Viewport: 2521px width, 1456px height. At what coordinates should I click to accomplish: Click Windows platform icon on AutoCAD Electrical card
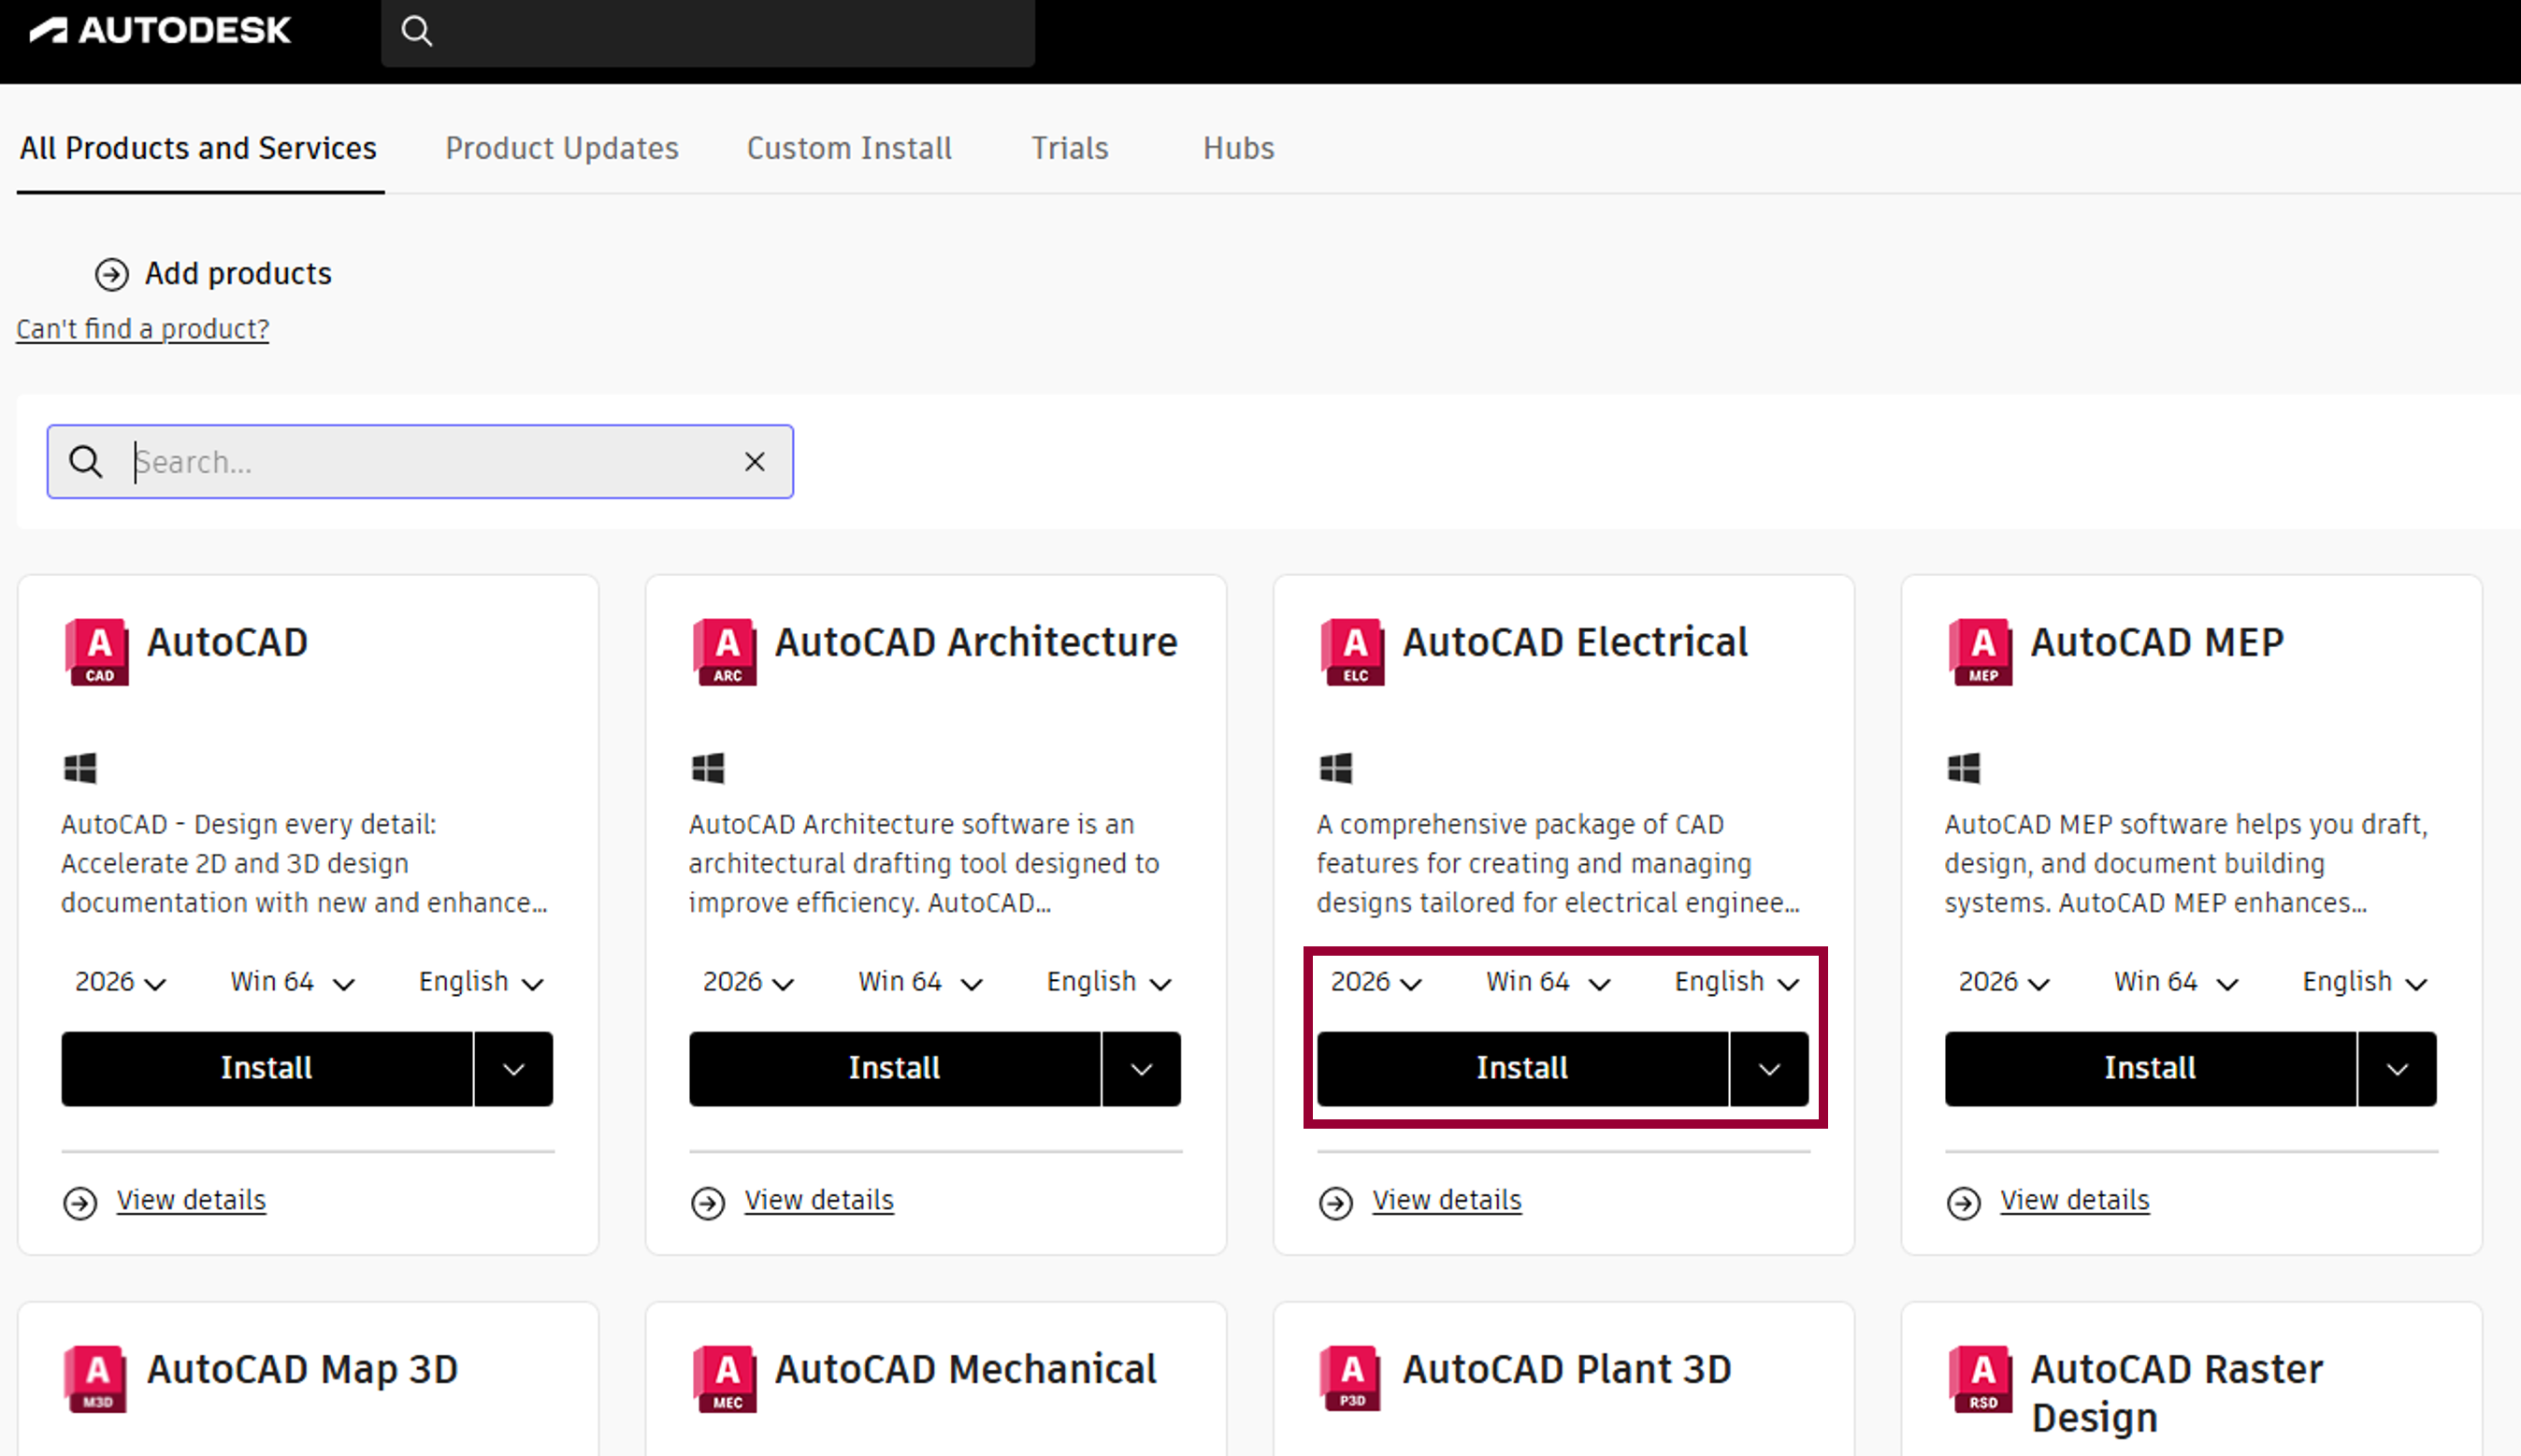point(1336,768)
